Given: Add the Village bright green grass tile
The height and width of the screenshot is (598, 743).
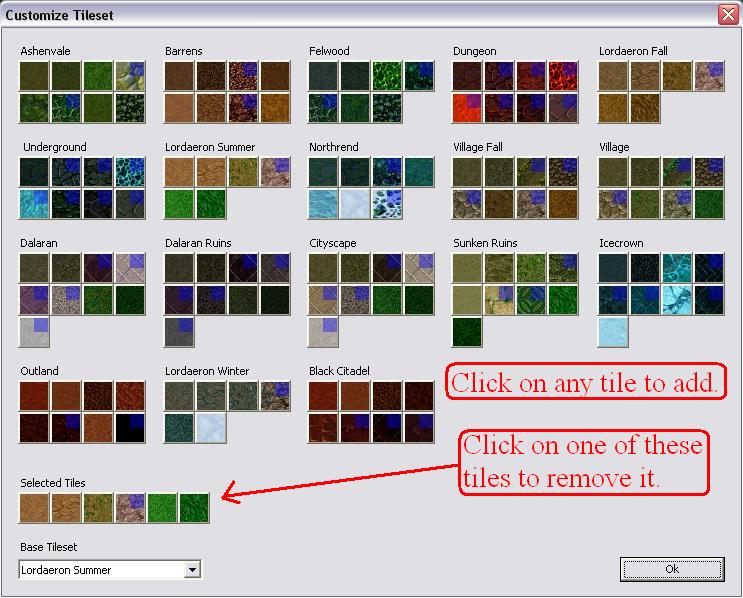Looking at the screenshot, I should 710,204.
